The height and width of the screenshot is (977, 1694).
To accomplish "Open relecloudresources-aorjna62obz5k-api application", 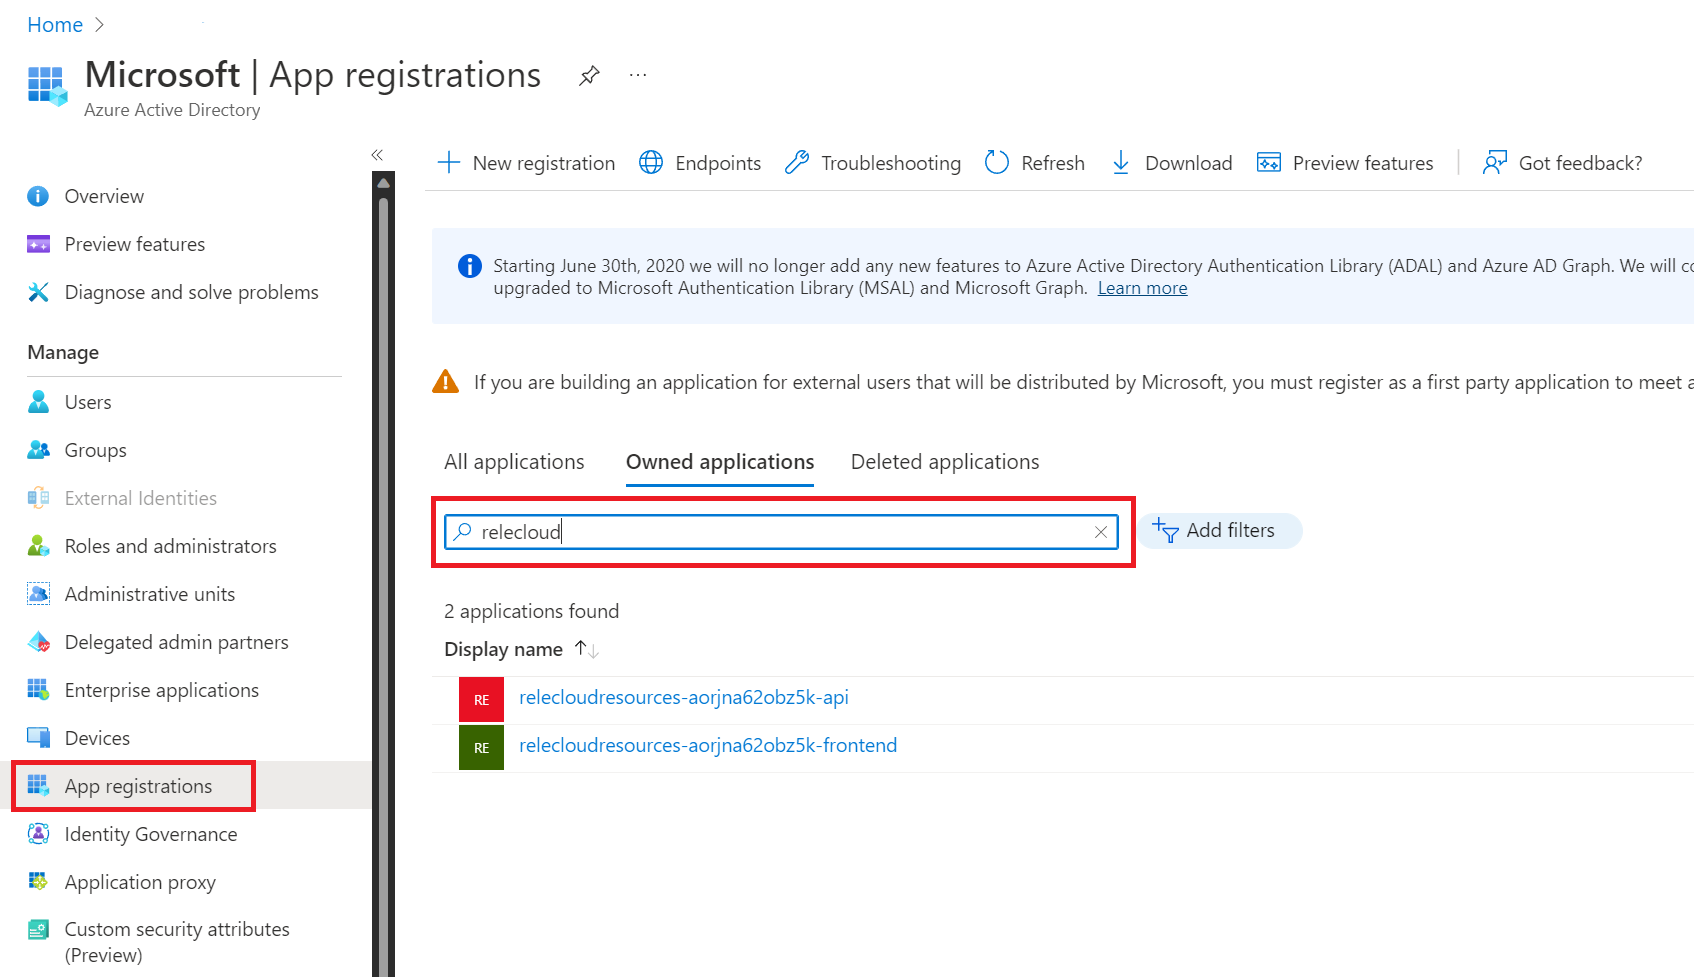I will point(684,697).
